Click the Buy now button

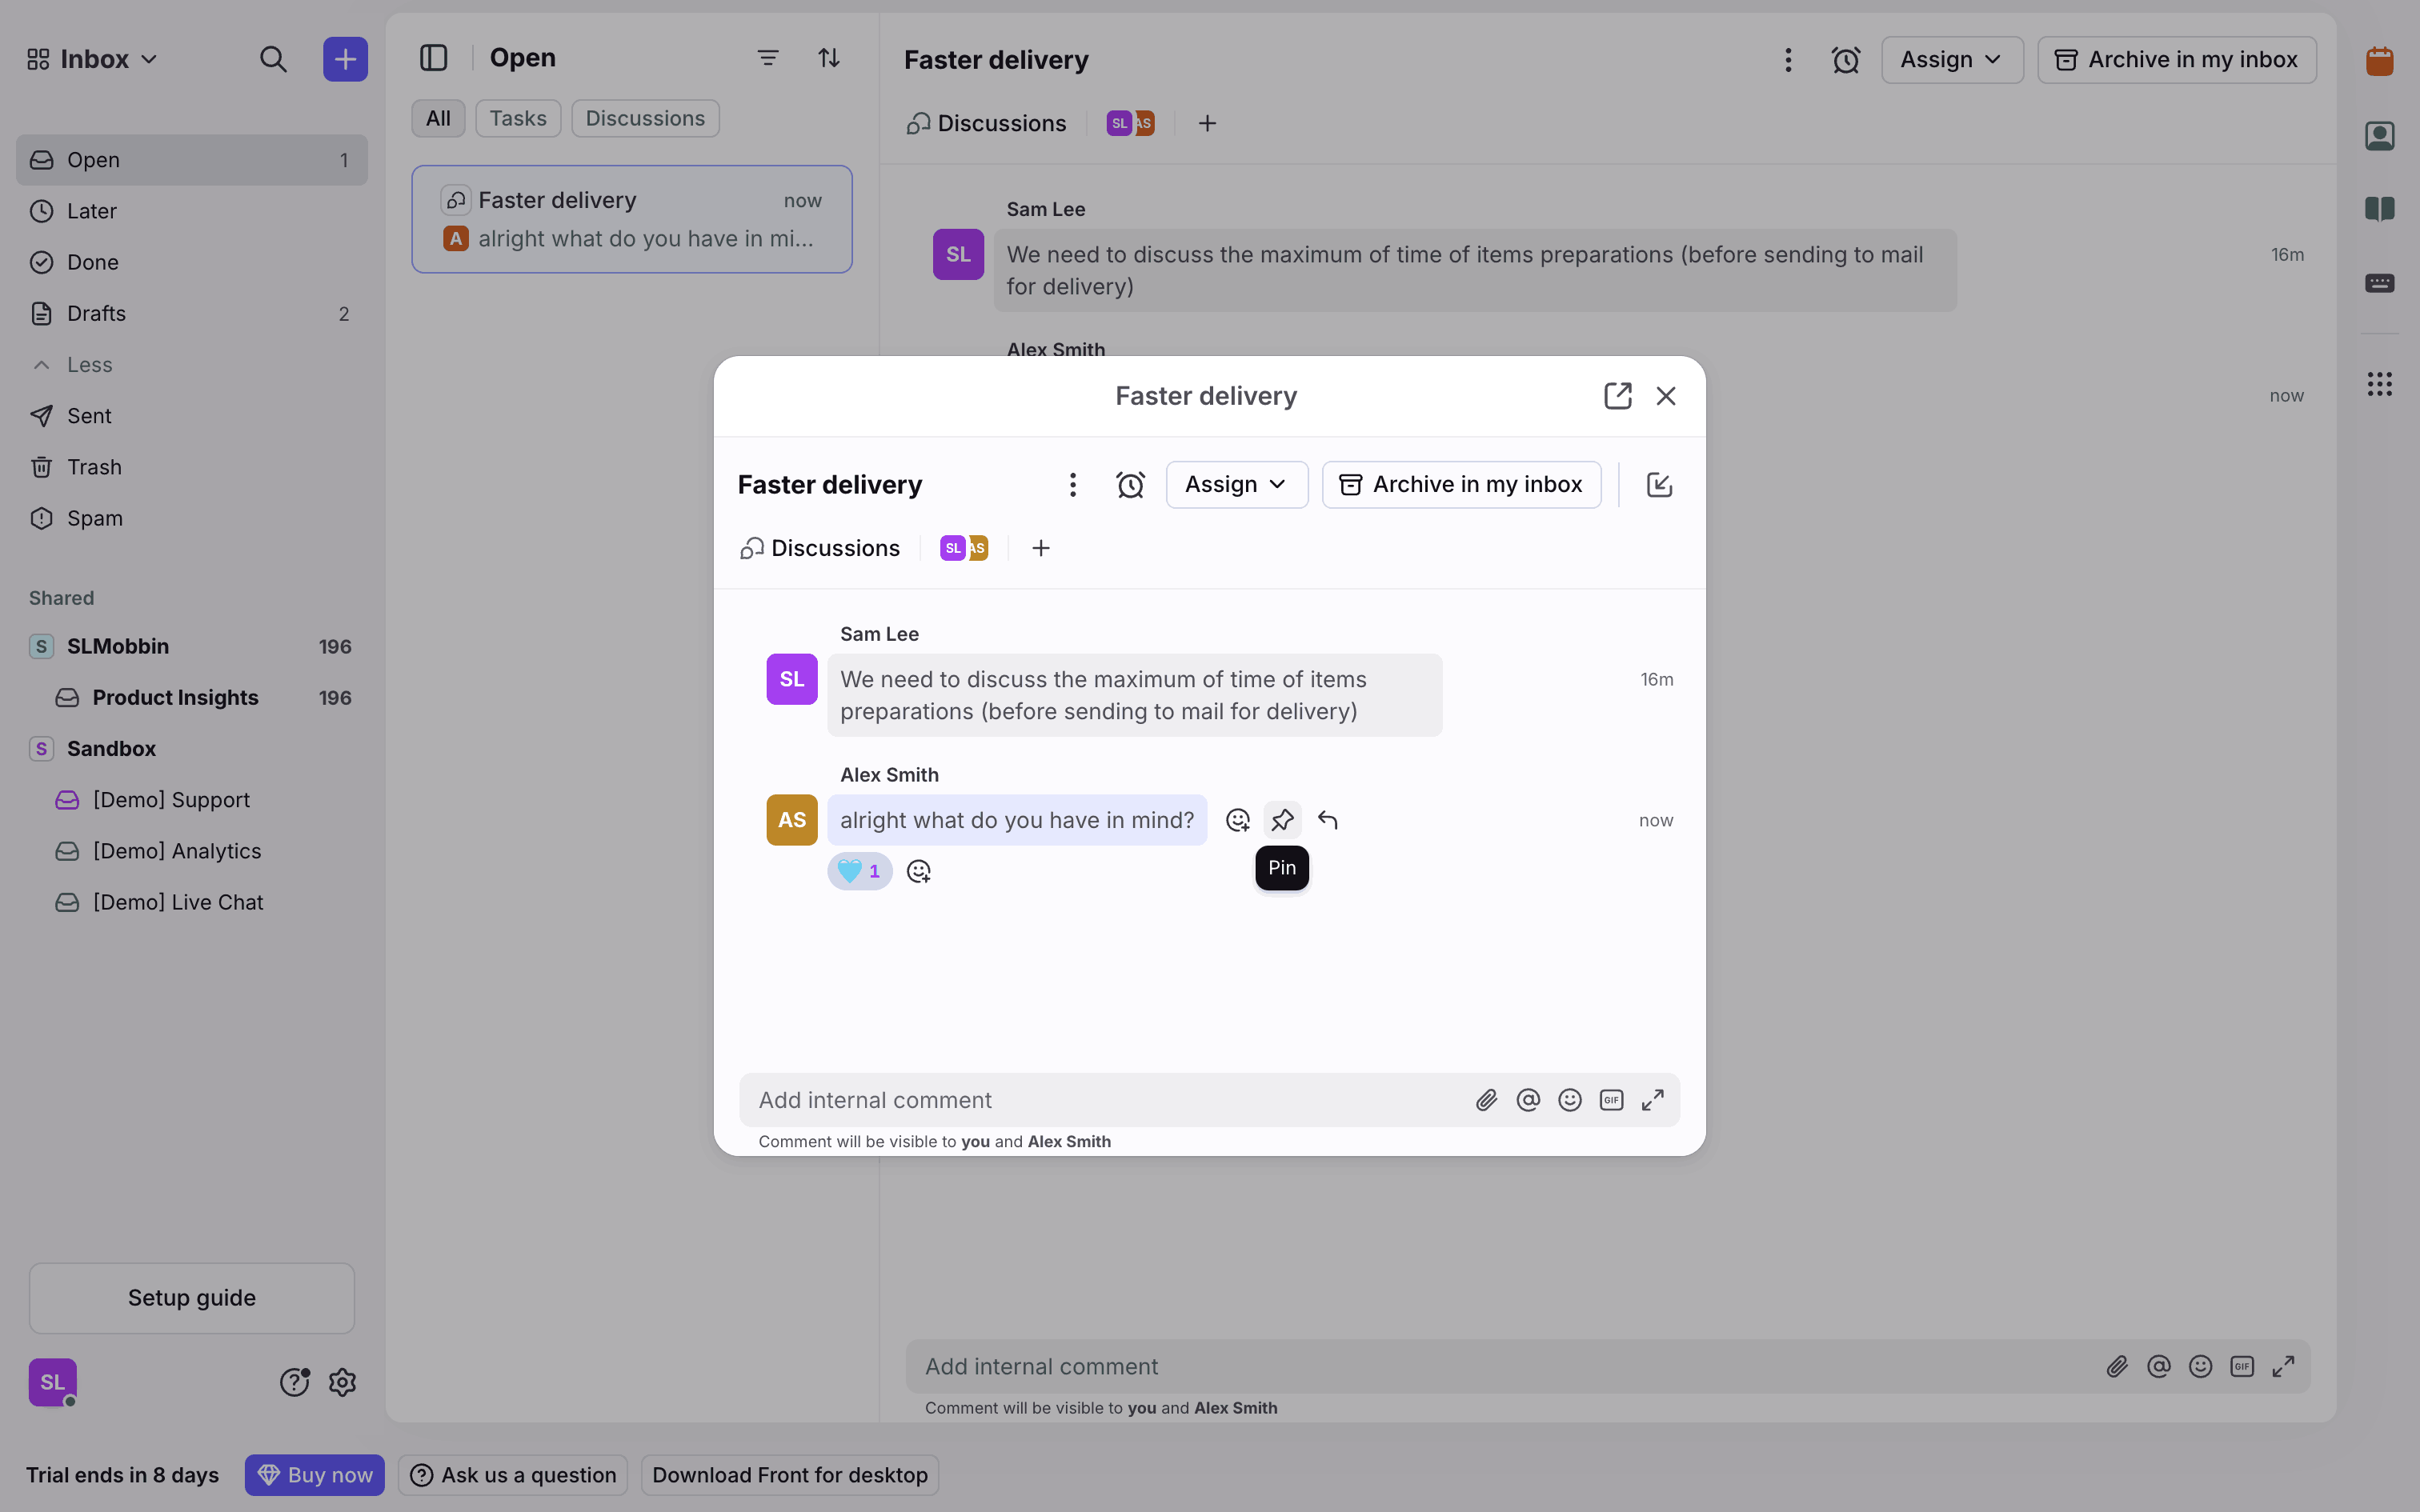[314, 1475]
